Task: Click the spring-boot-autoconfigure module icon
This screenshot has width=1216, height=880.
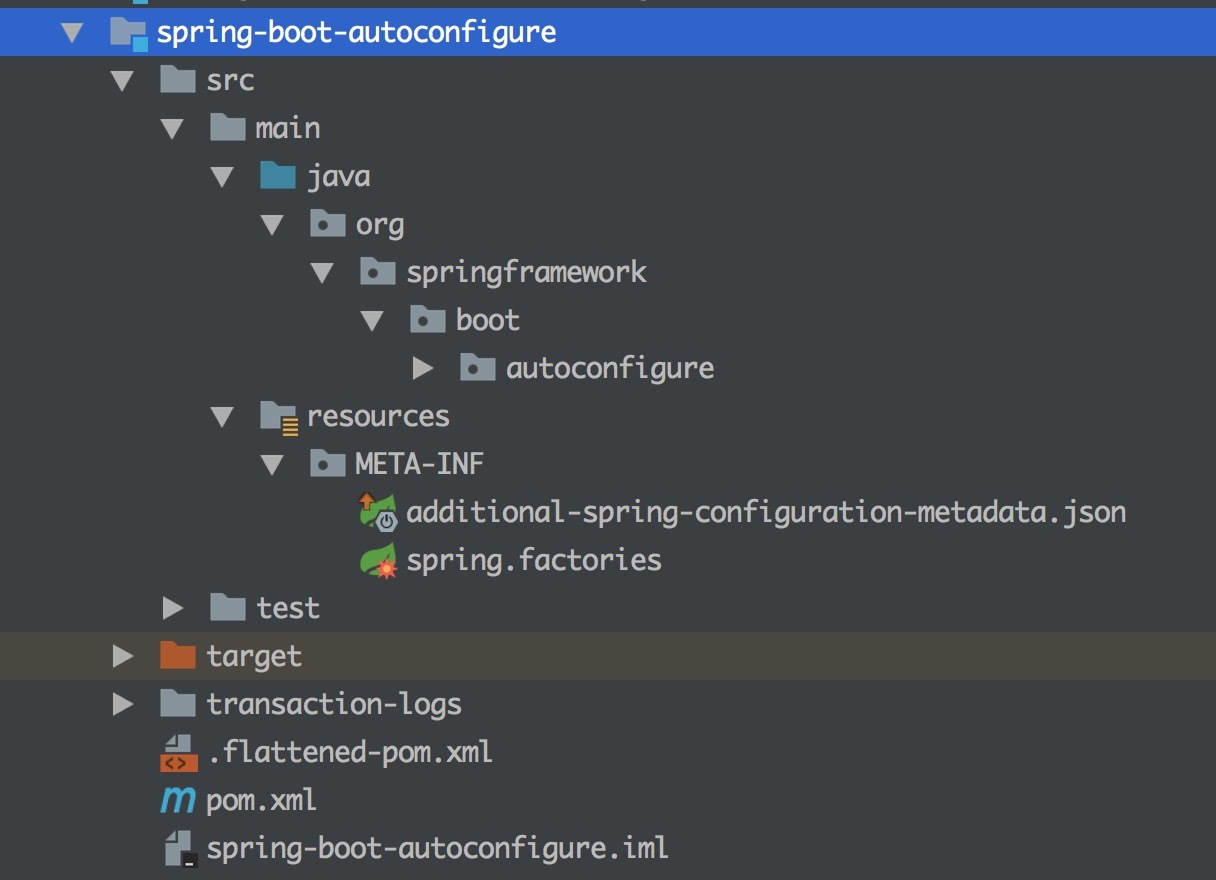Action: pos(128,34)
